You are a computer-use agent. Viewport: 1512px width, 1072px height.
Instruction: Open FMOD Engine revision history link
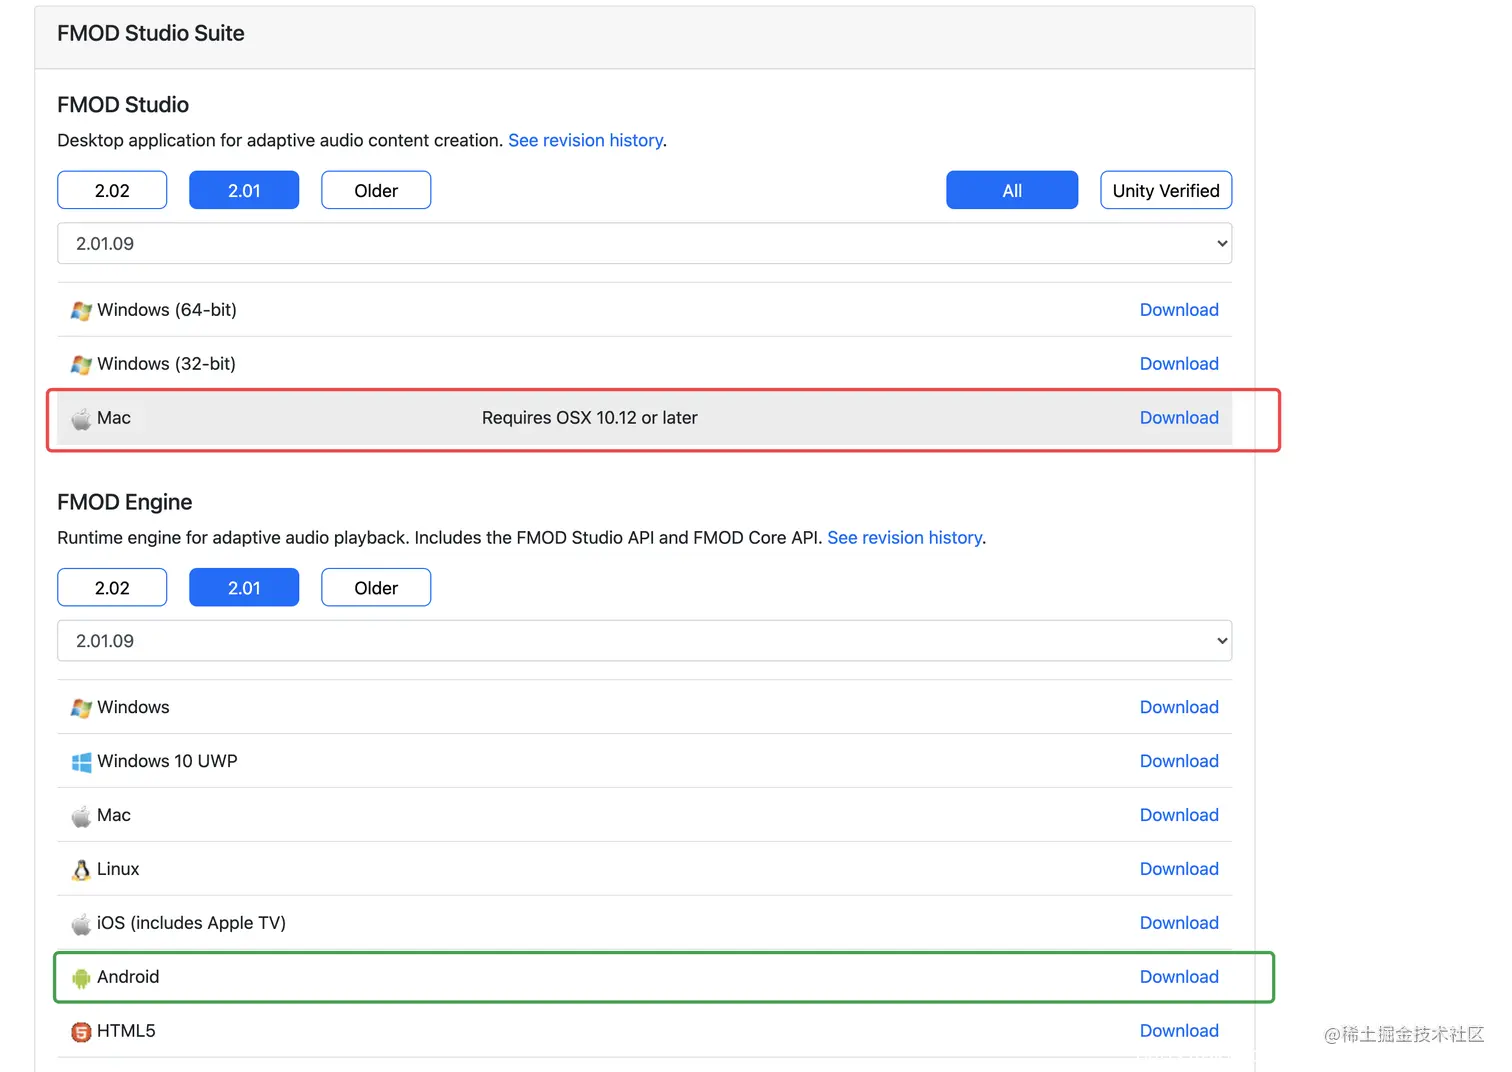pos(904,538)
